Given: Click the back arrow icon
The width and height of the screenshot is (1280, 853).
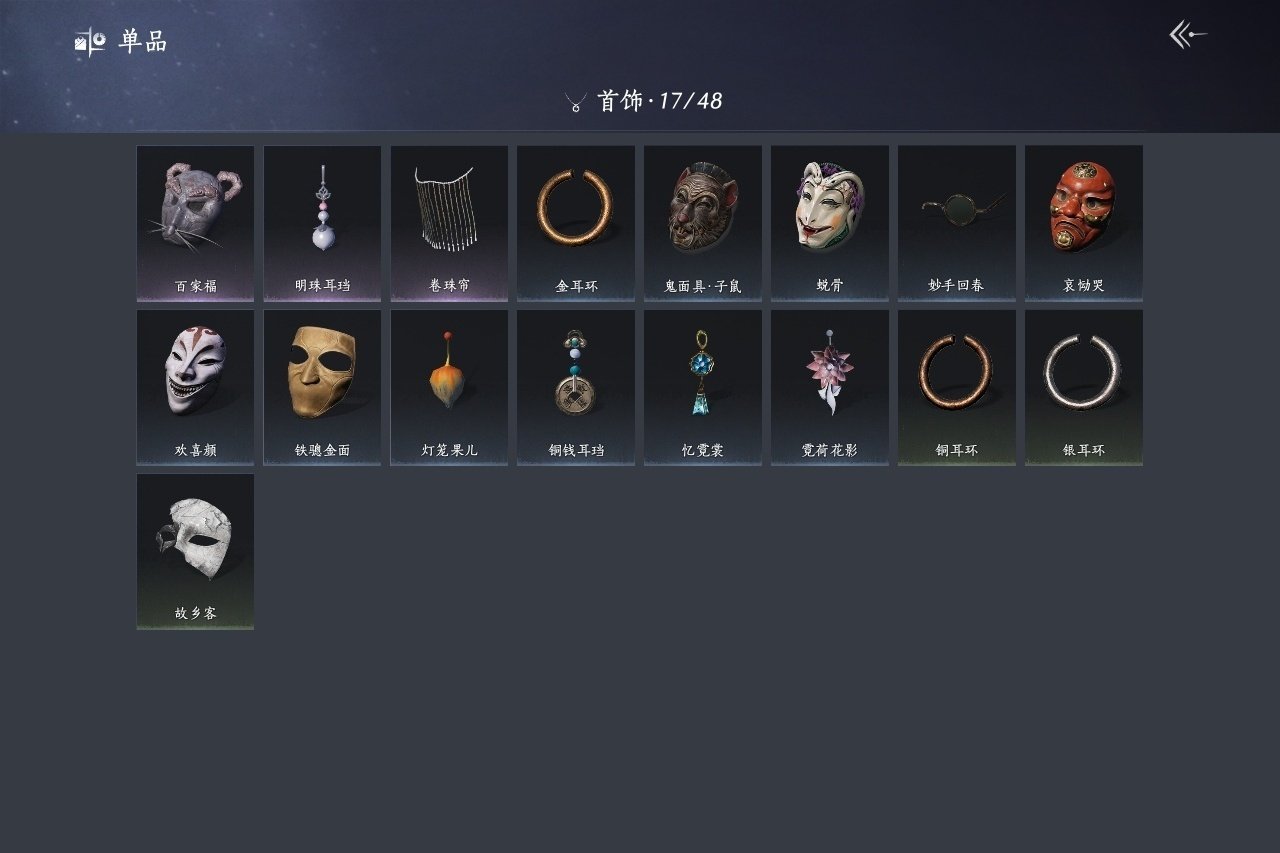Looking at the screenshot, I should (x=1188, y=35).
